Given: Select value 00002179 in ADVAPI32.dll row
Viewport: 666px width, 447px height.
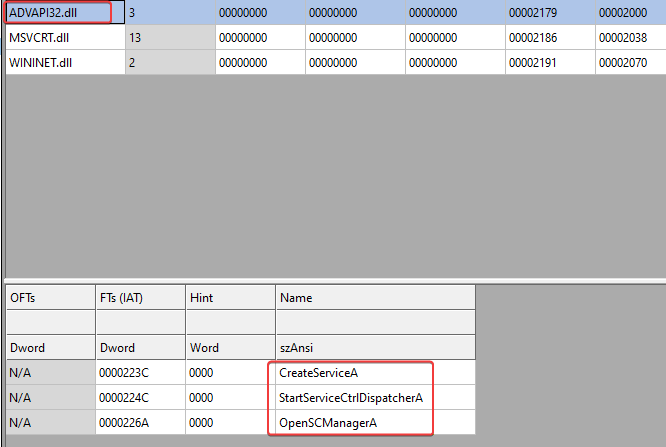Looking at the screenshot, I should [550, 12].
